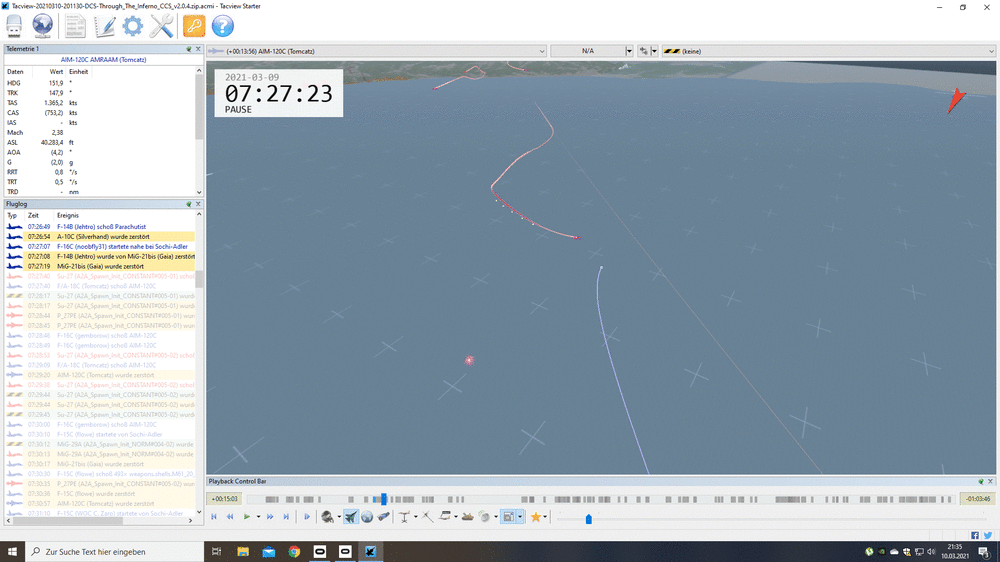This screenshot has width=1000, height=562.
Task: Select log row F-14B (Jehtro) schoß Parachutist
Action: click(x=99, y=226)
